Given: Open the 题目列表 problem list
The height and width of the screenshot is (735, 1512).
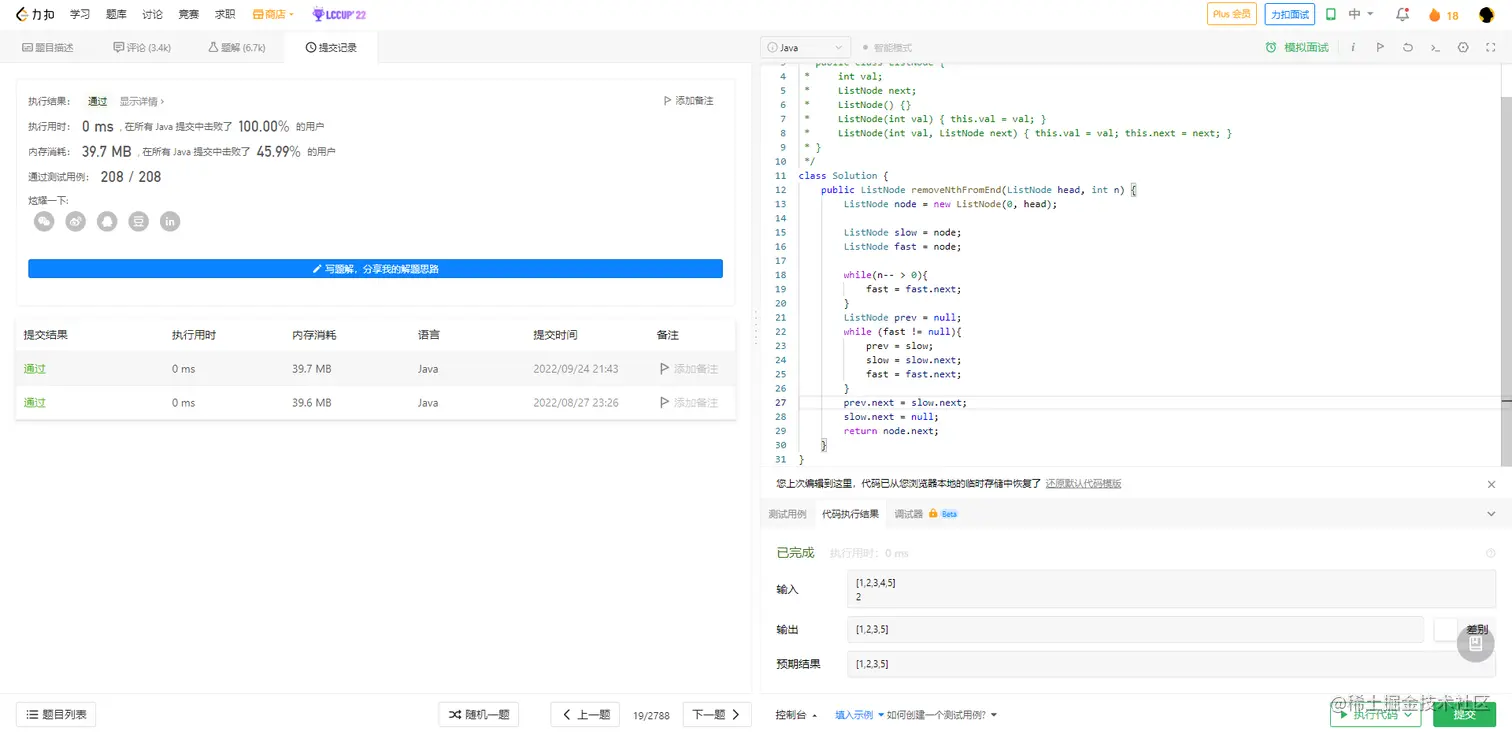Looking at the screenshot, I should tap(56, 715).
